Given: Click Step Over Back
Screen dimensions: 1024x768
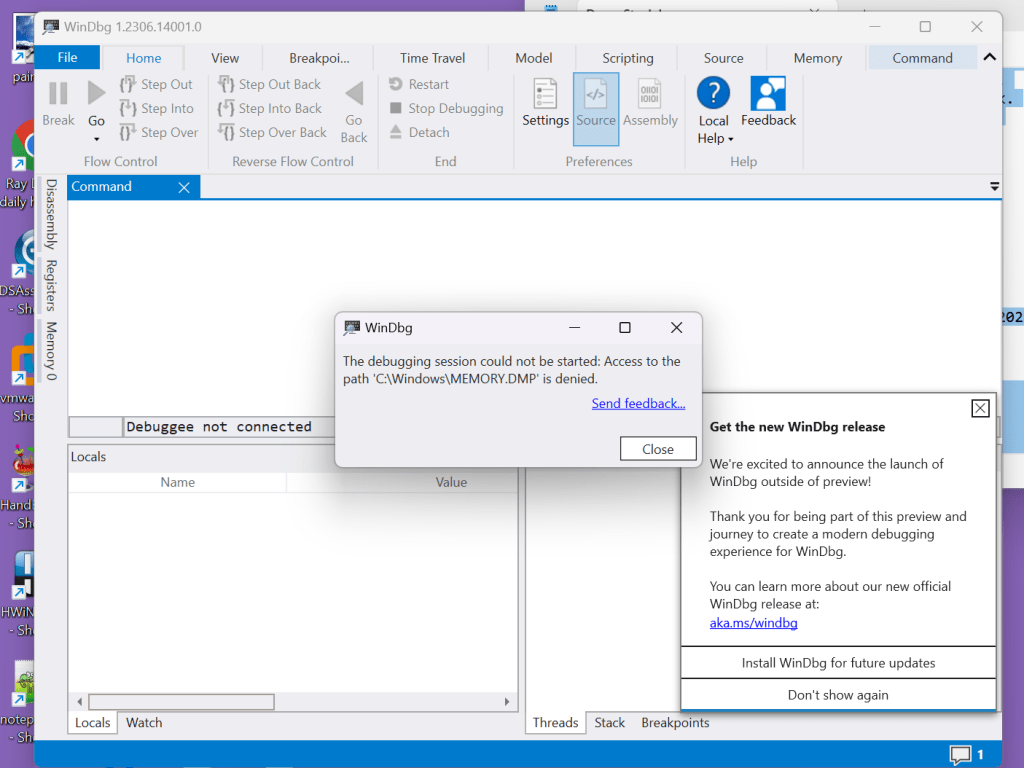Looking at the screenshot, I should [x=272, y=133].
